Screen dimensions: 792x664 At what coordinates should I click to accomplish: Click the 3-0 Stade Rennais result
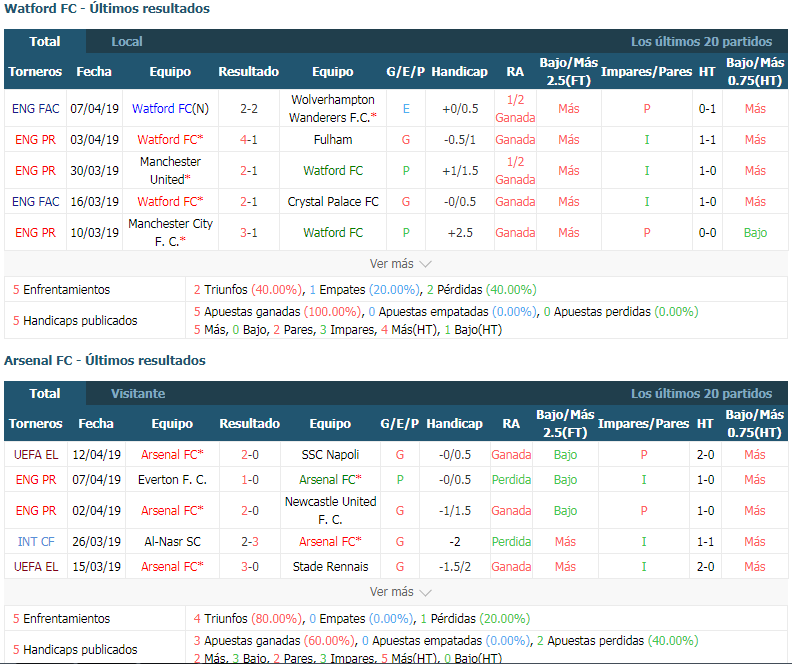[250, 567]
